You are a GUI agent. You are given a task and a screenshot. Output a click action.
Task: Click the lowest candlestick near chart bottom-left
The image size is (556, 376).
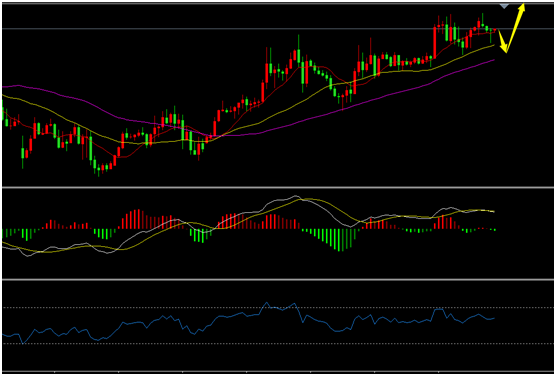pos(99,170)
